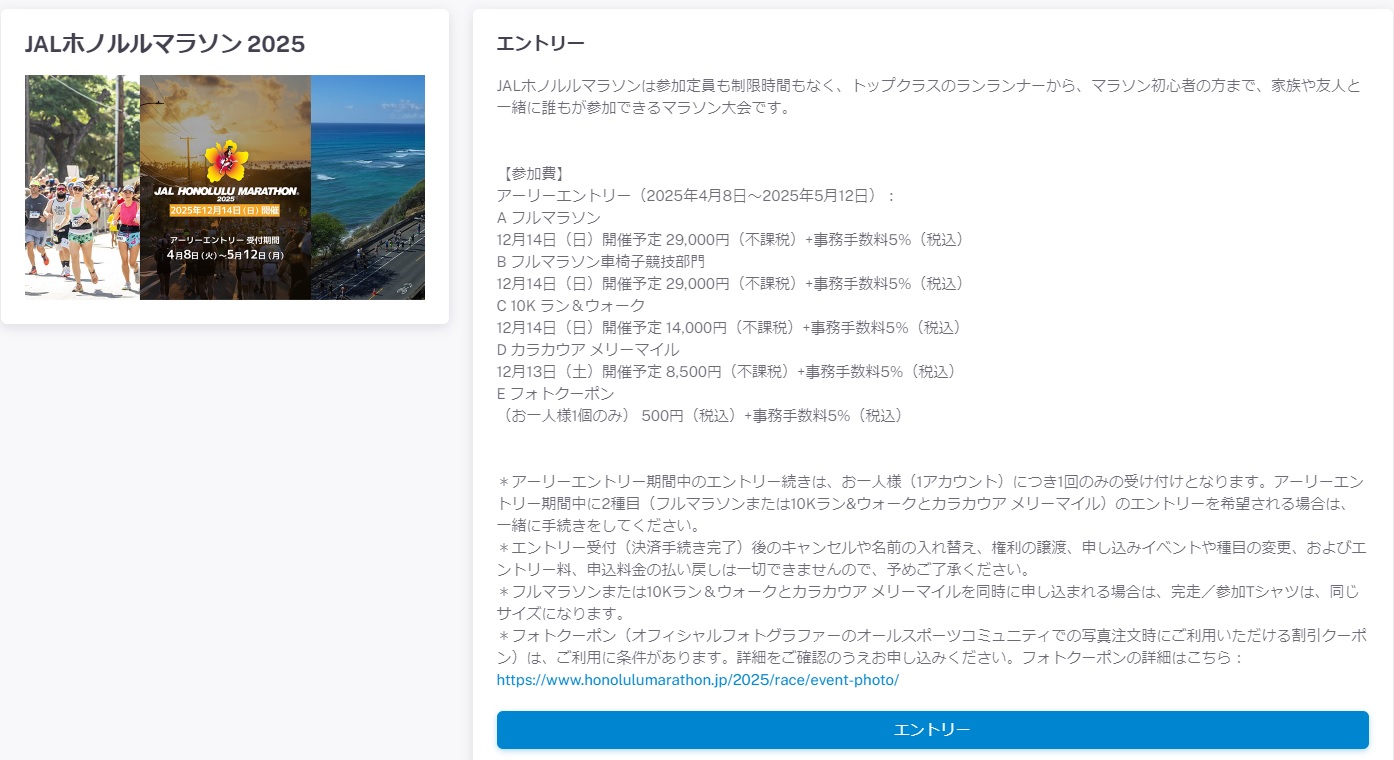
Task: Click the 500円（税込） coupon price line
Action: [701, 415]
